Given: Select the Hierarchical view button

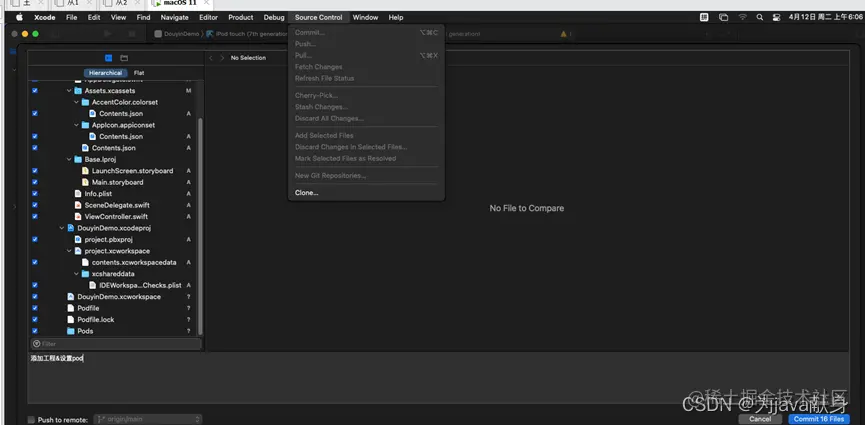Looking at the screenshot, I should (x=105, y=73).
